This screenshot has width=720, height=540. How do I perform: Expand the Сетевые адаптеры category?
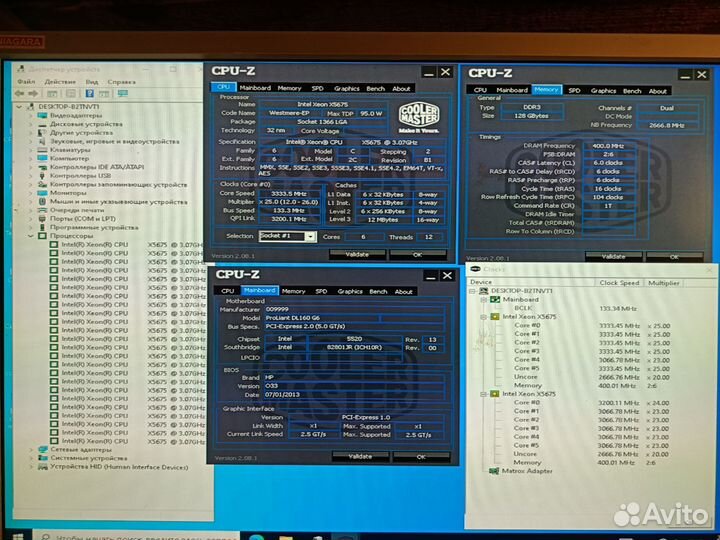pyautogui.click(x=31, y=450)
